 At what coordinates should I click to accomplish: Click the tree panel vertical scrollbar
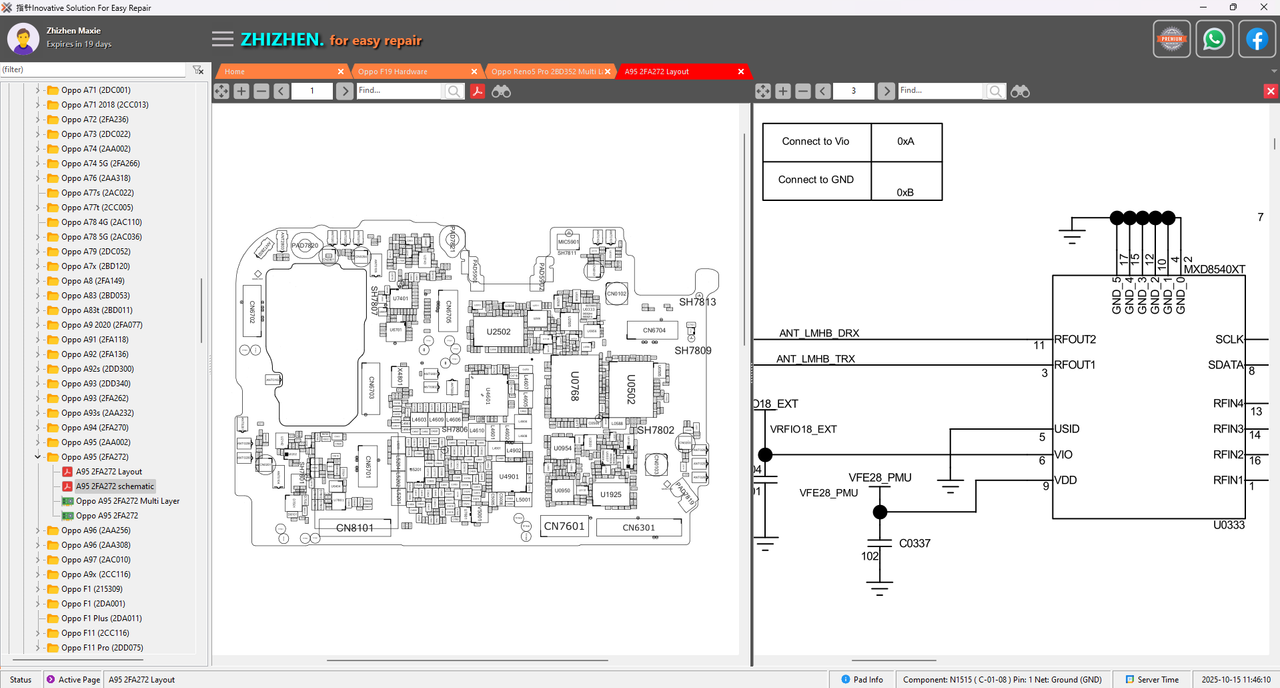click(202, 310)
